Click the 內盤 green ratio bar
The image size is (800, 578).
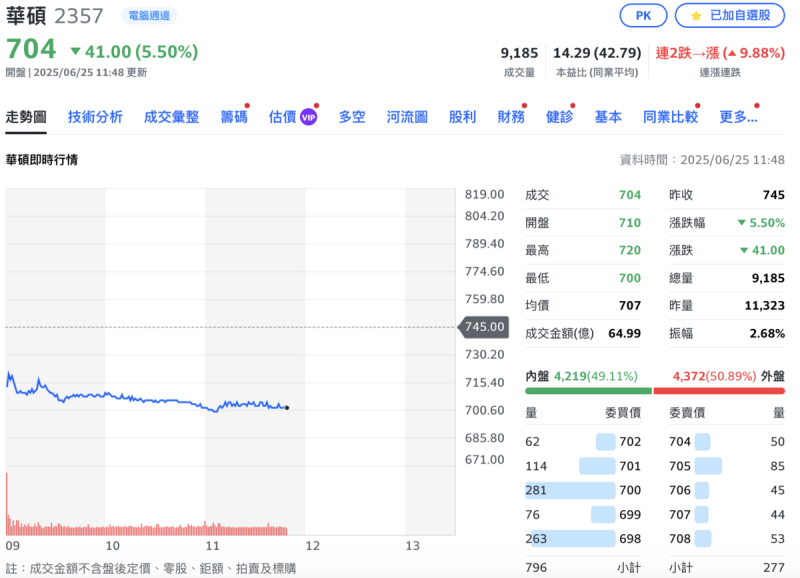point(588,391)
